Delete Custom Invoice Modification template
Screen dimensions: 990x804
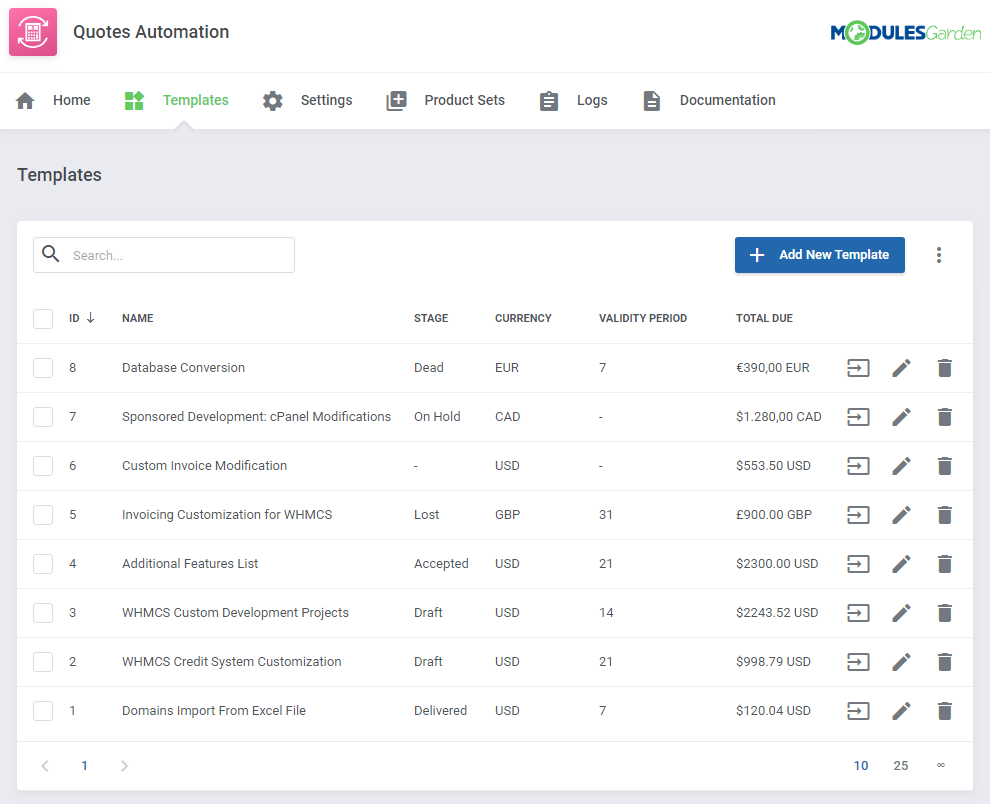pos(945,466)
